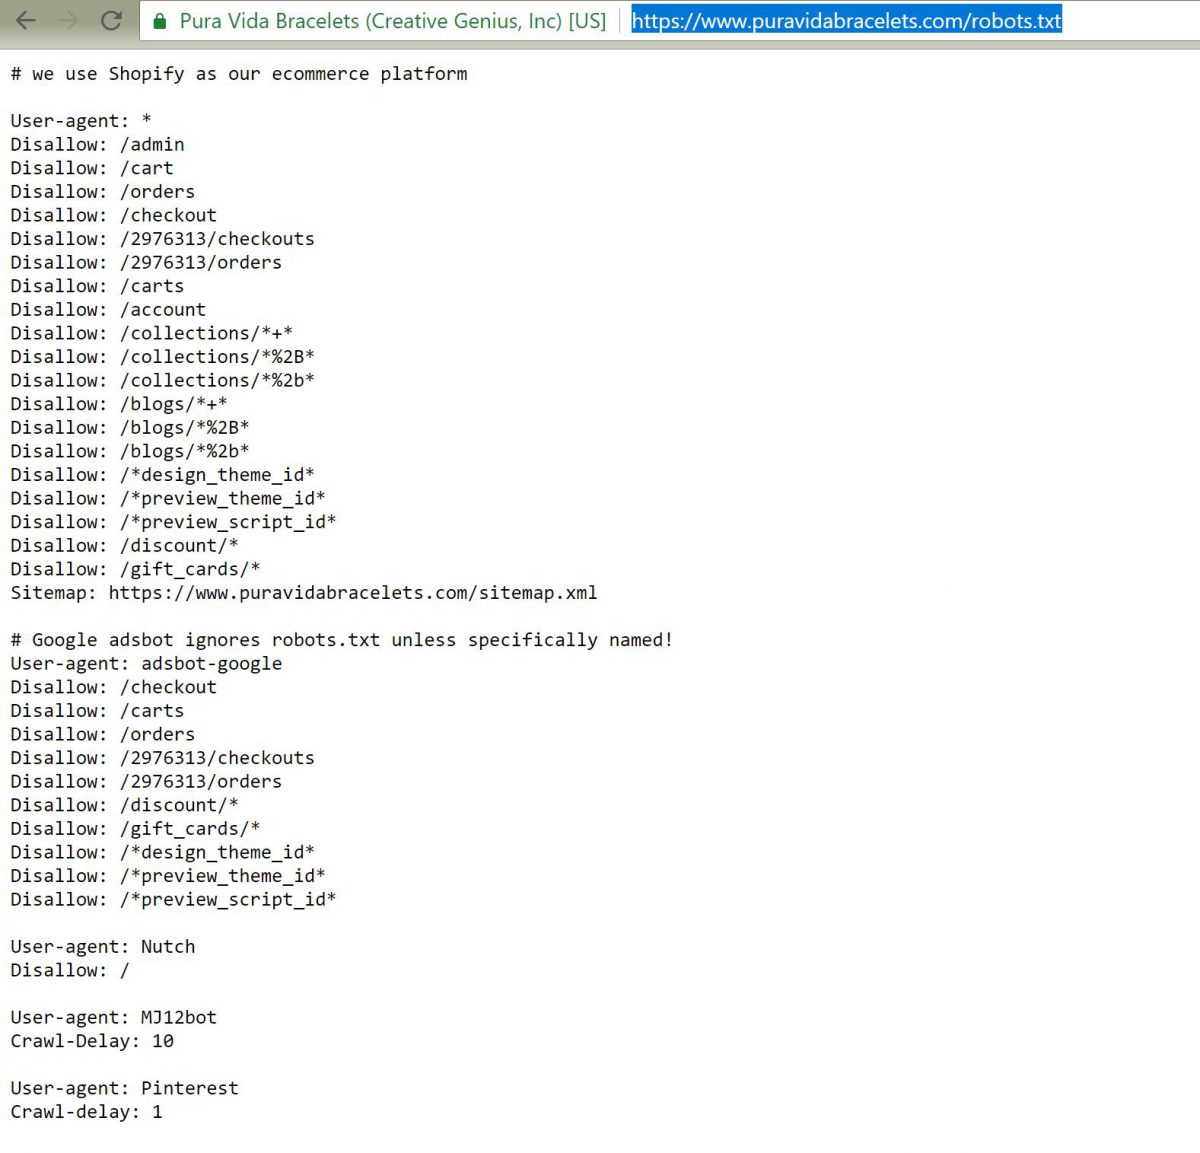Click the Shopify ecommerce platform comment line
This screenshot has height=1153, width=1200.
click(x=239, y=74)
